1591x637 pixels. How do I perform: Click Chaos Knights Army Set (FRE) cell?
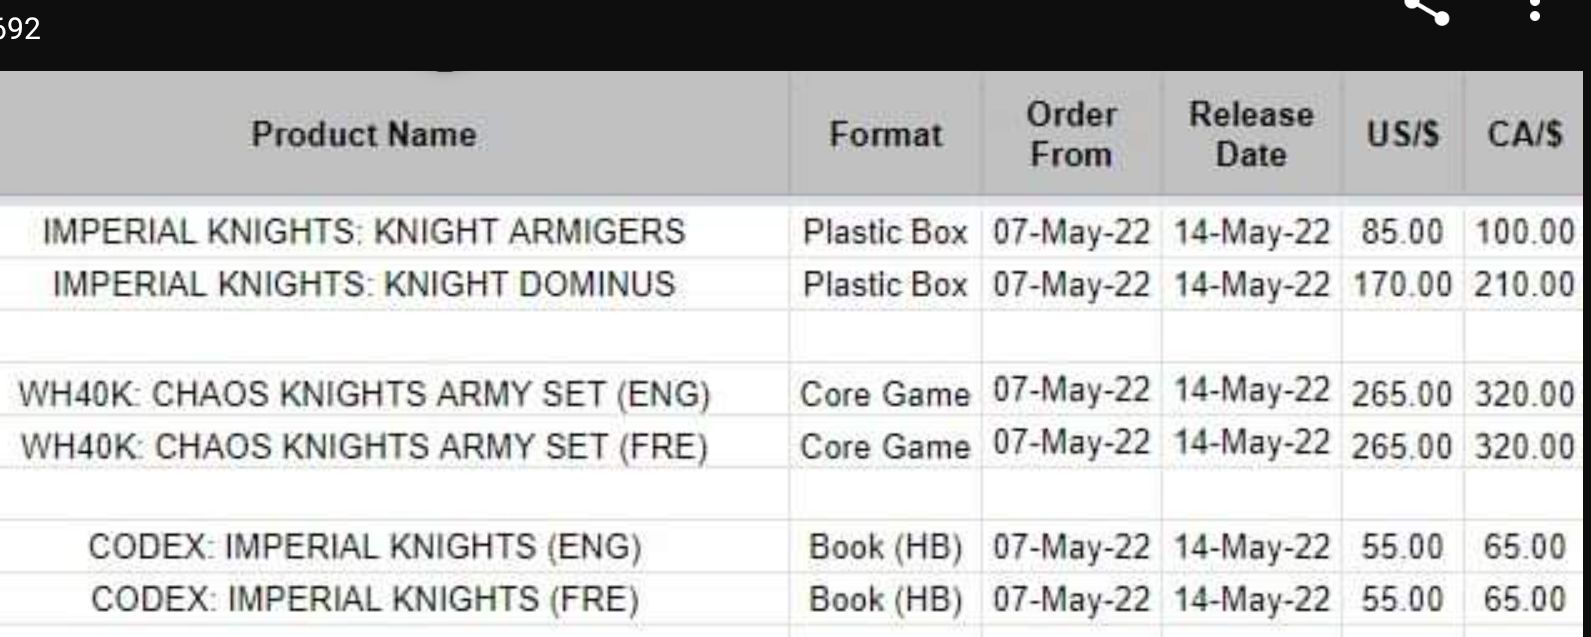click(366, 447)
